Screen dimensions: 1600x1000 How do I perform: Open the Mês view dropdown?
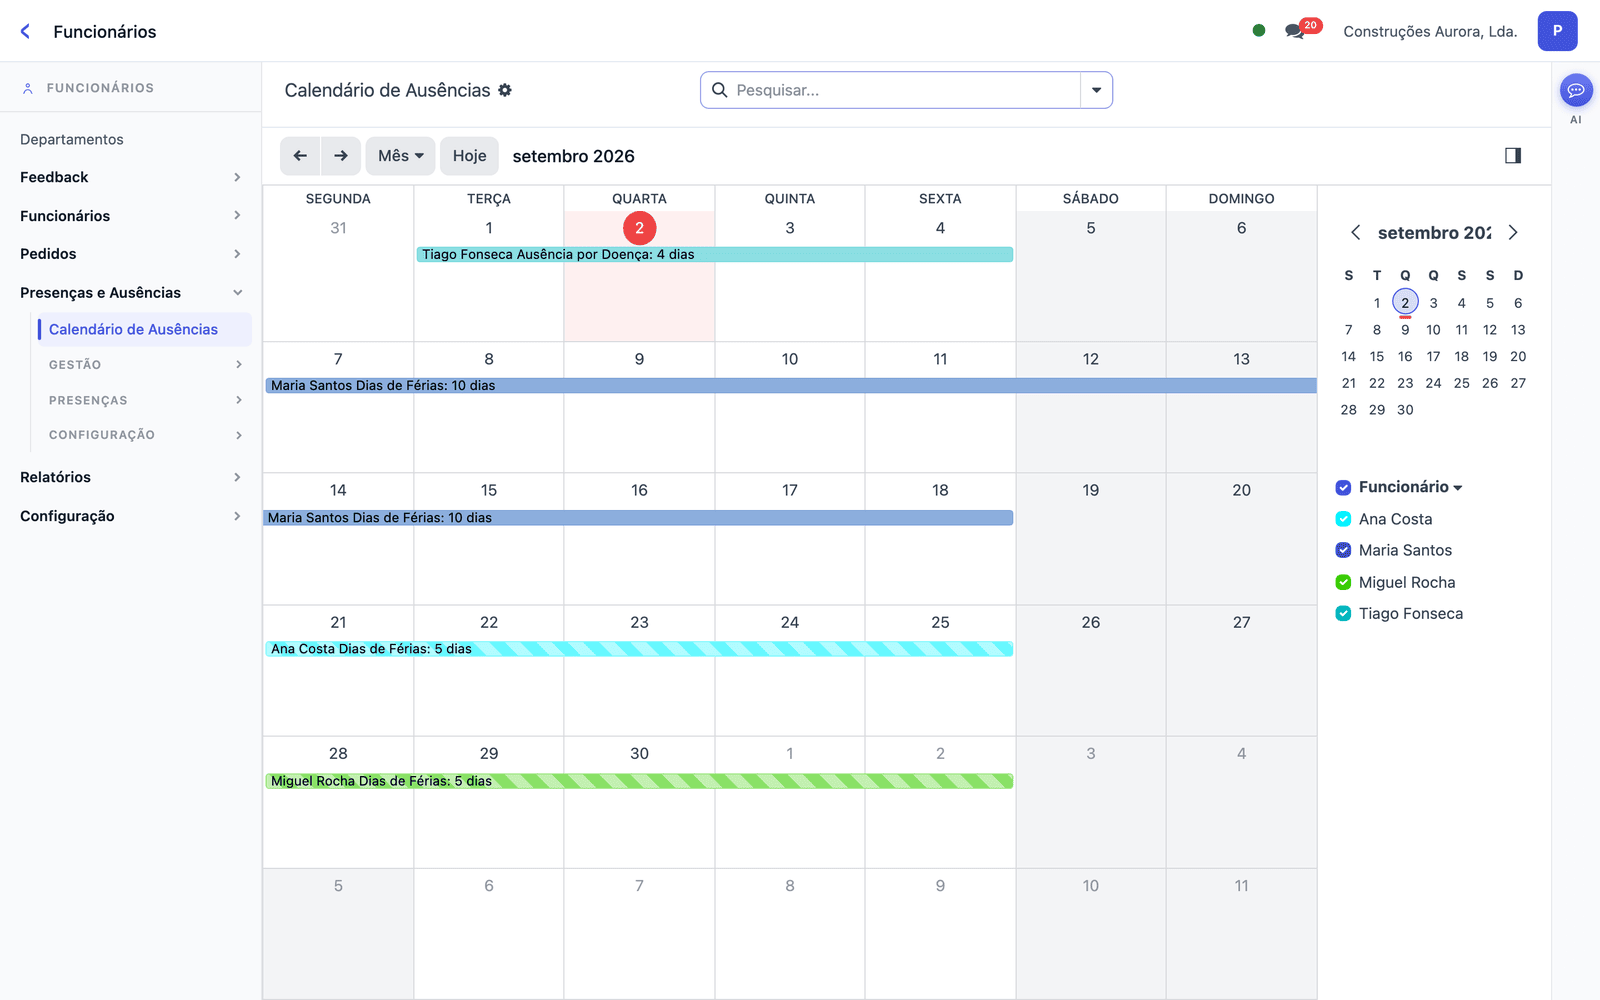(x=400, y=156)
